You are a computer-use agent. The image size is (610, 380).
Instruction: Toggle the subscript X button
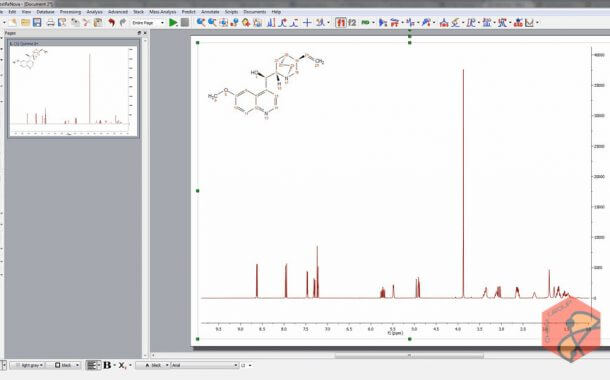[x=122, y=365]
